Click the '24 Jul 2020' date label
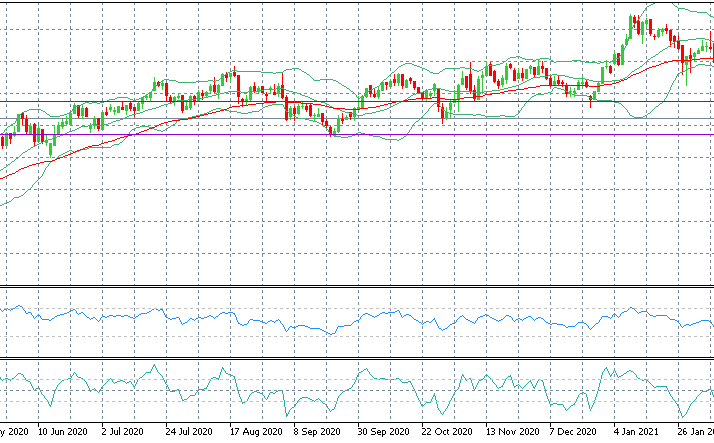The image size is (714, 443). [x=189, y=432]
